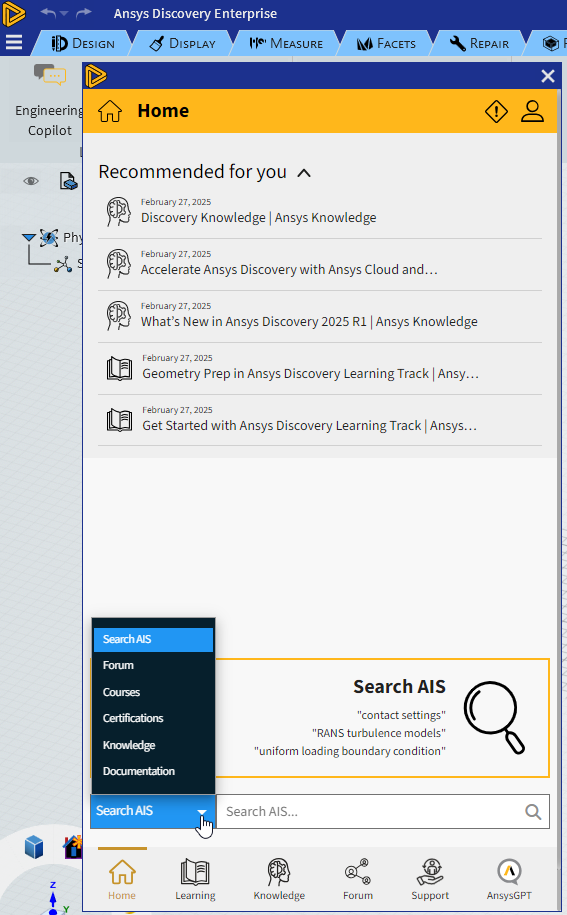Viewport: 567px width, 915px height.
Task: Close the Ansys help panel
Action: [548, 76]
